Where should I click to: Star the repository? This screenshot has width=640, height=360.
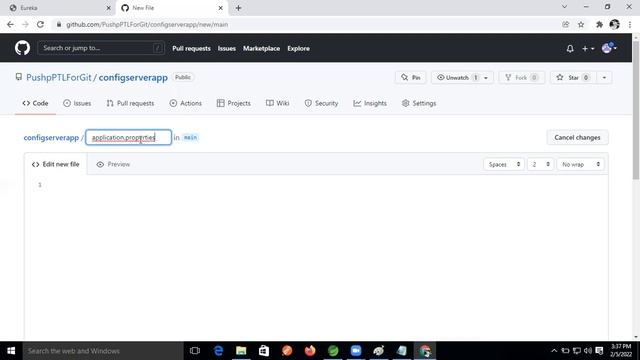tap(573, 78)
